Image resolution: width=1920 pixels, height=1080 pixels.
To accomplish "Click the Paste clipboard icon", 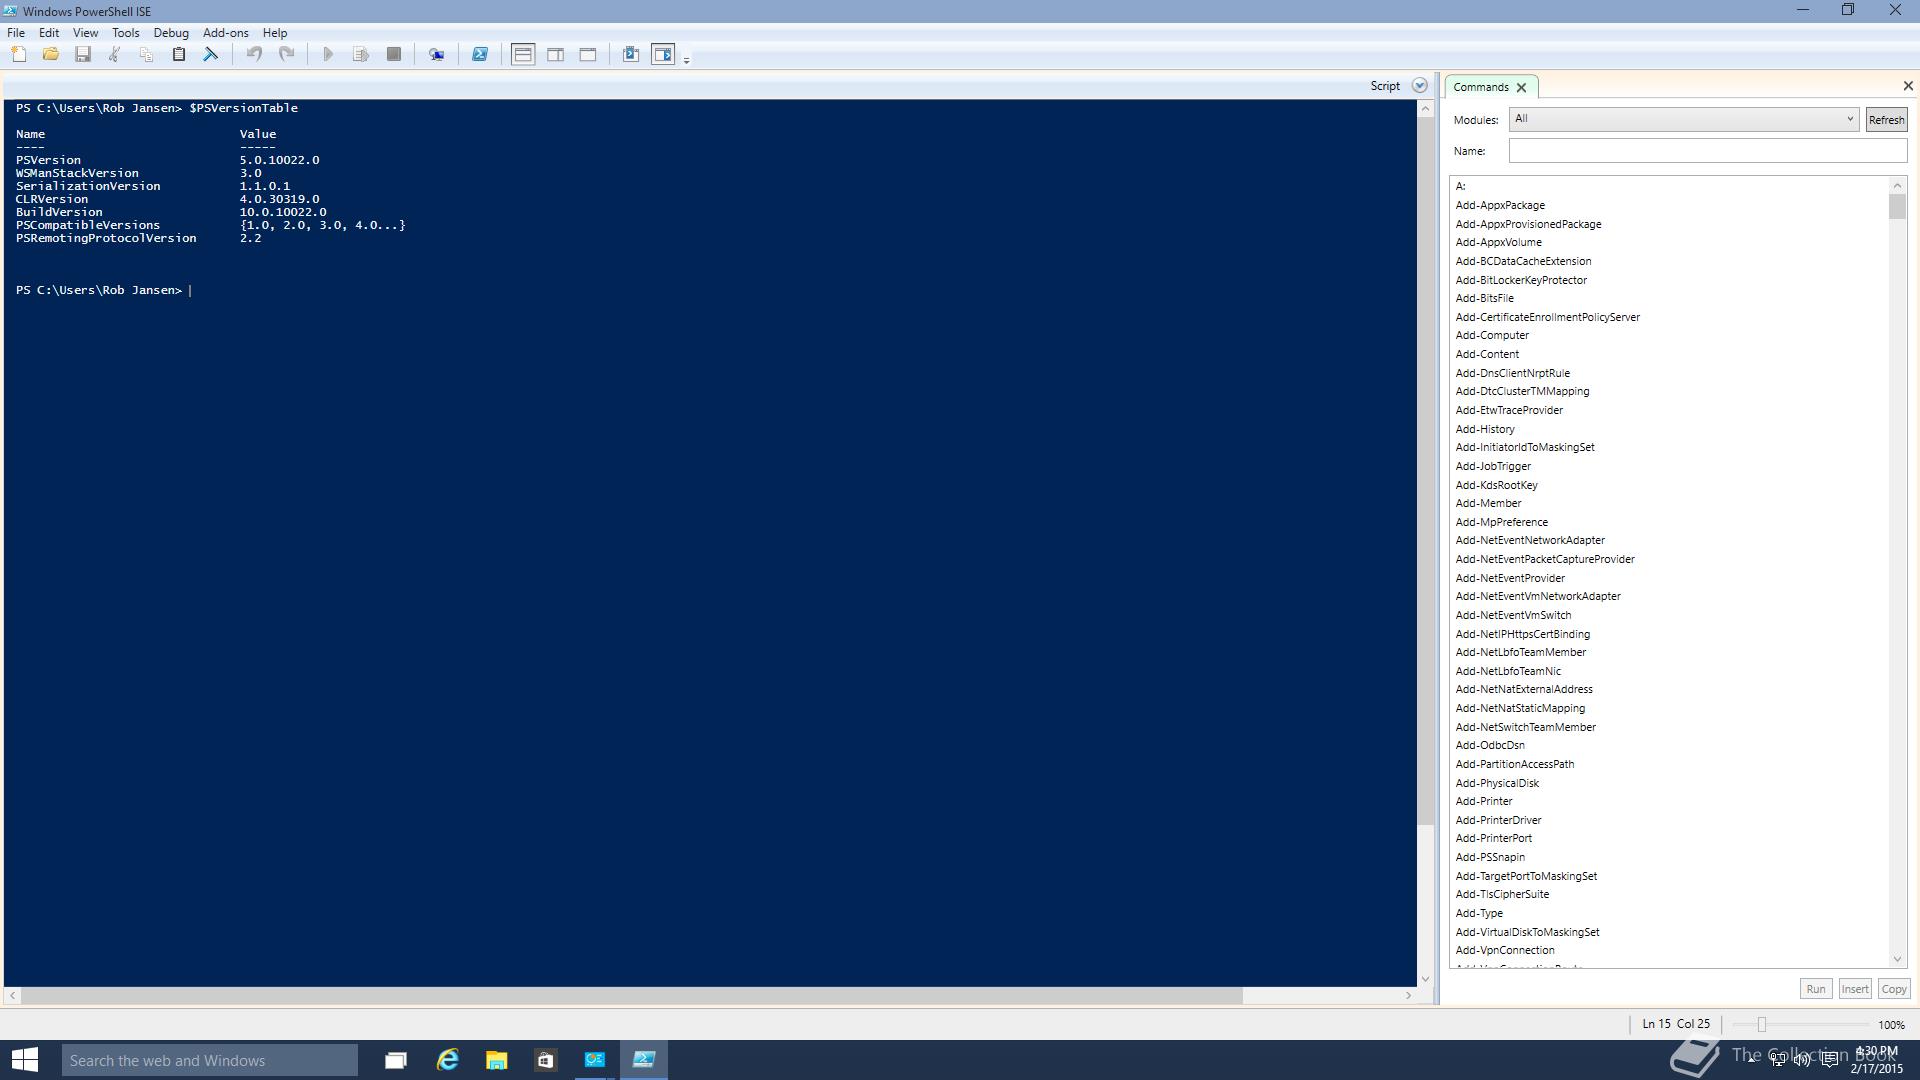I will coord(179,55).
